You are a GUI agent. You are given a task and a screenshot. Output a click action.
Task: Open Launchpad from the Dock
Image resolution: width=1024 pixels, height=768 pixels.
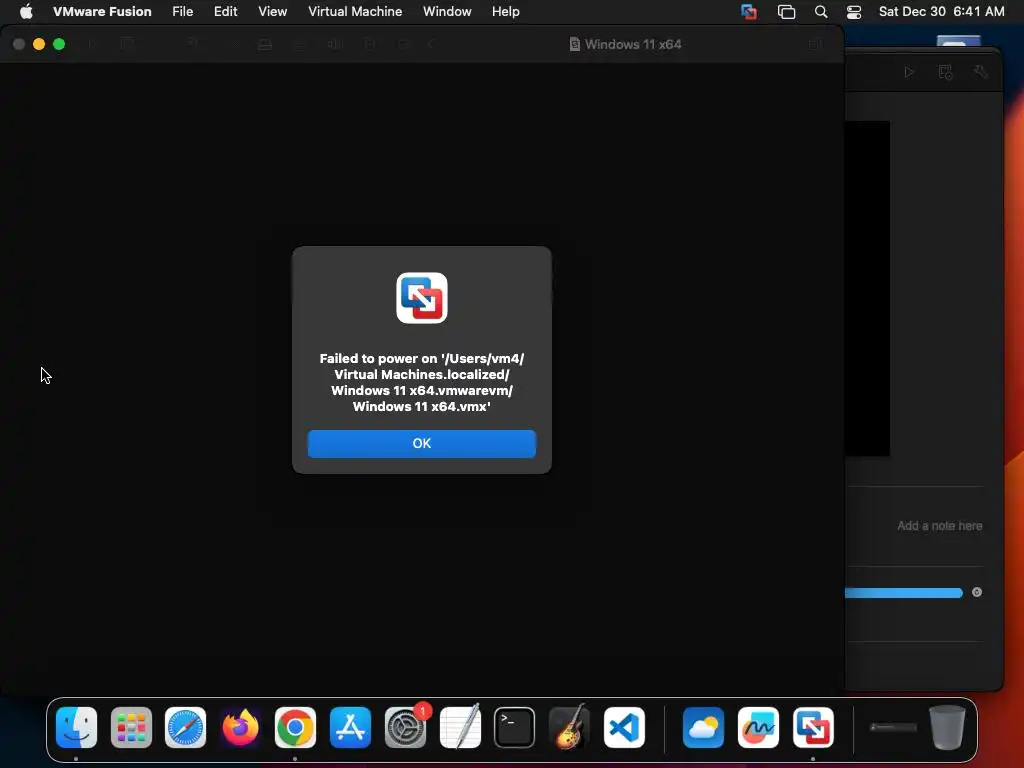(131, 727)
